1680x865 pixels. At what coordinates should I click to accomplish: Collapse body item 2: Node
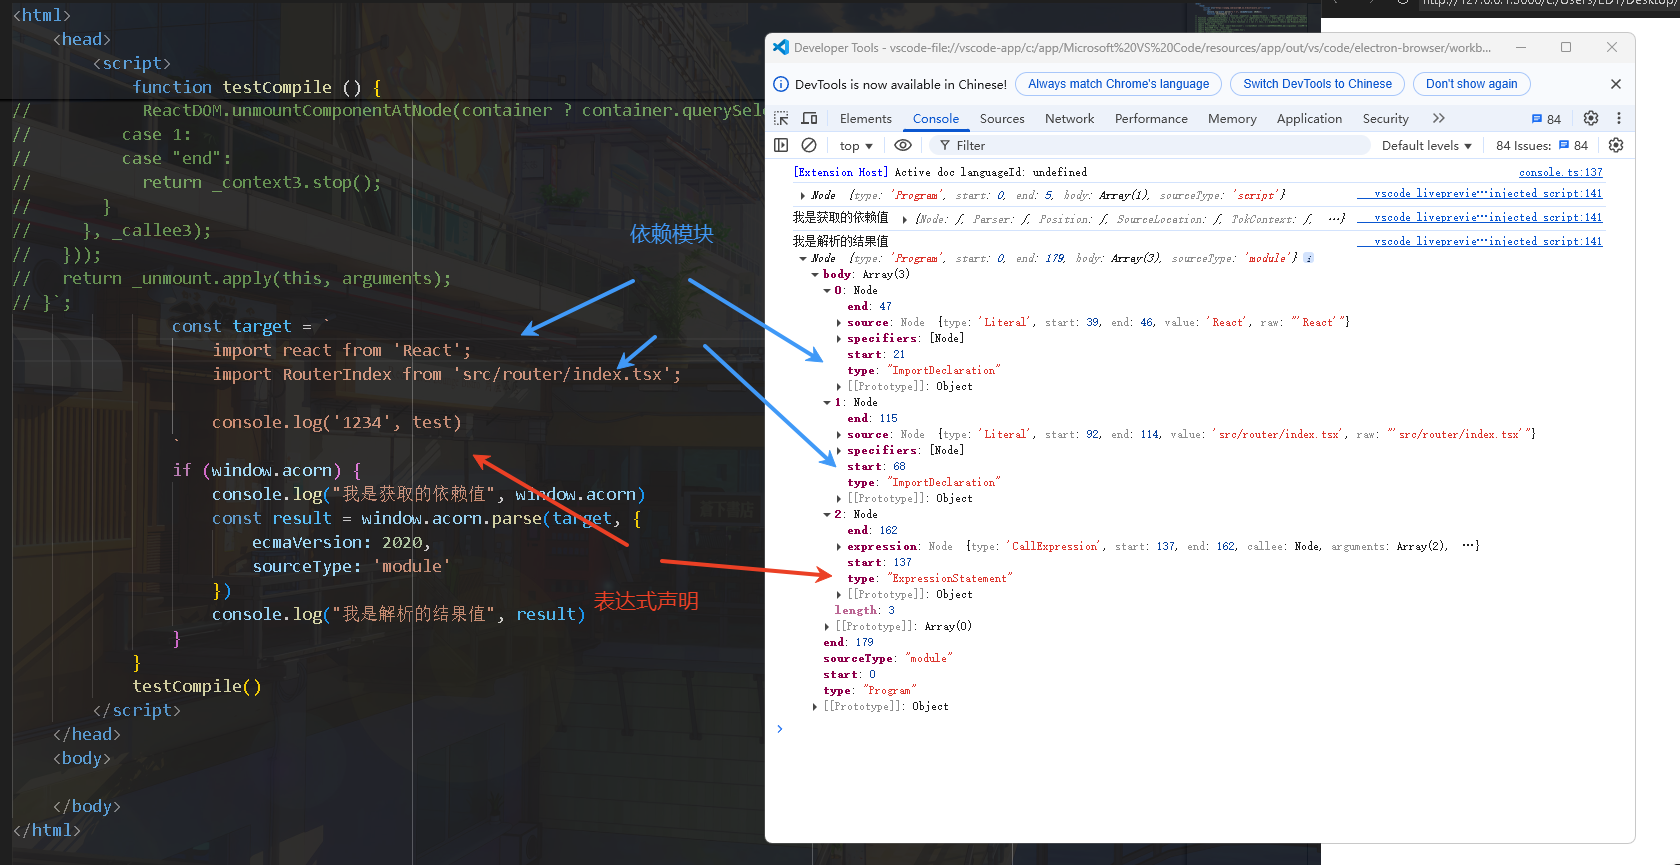827,514
